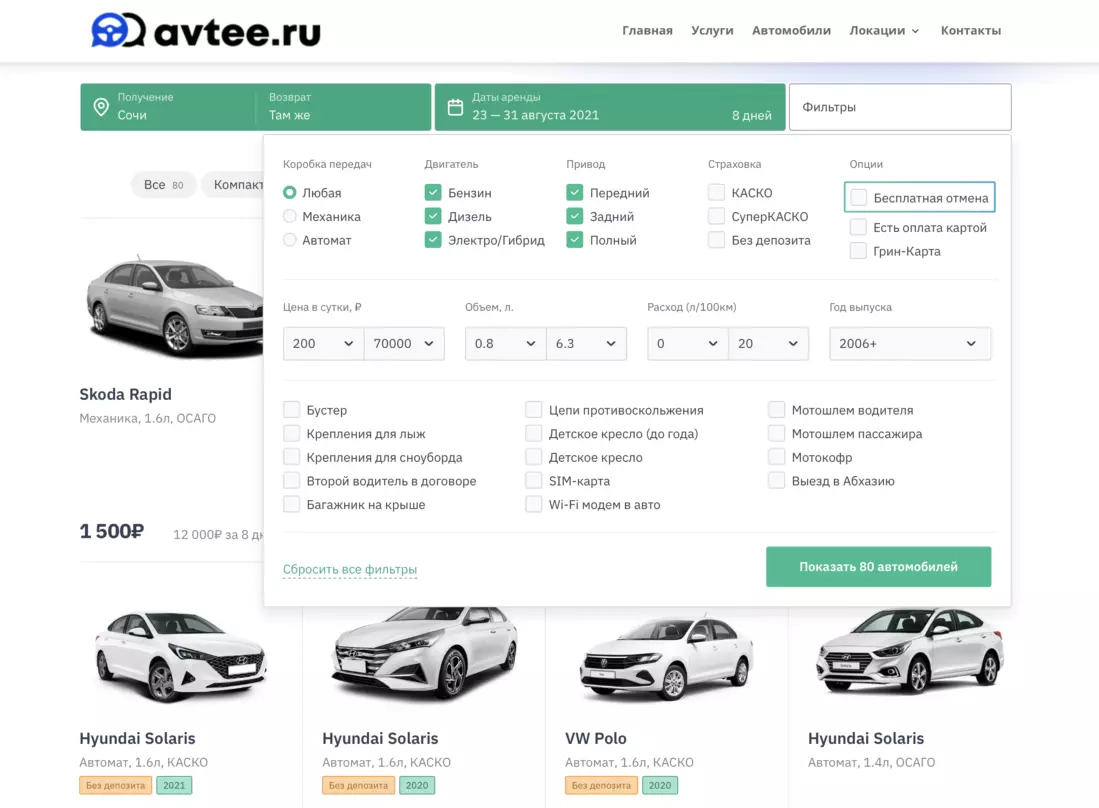
Task: Check the Детское кресло (до года) option
Action: tap(534, 434)
